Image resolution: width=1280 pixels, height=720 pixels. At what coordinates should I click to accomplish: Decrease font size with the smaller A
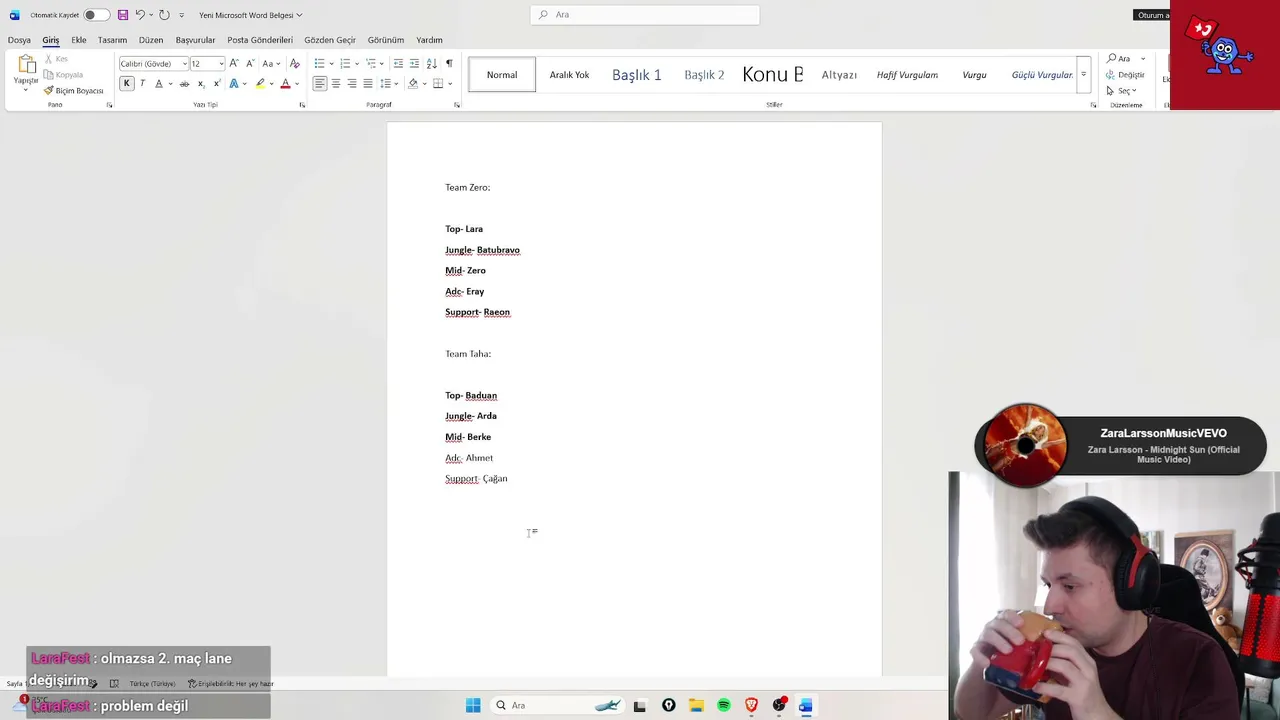pyautogui.click(x=249, y=63)
